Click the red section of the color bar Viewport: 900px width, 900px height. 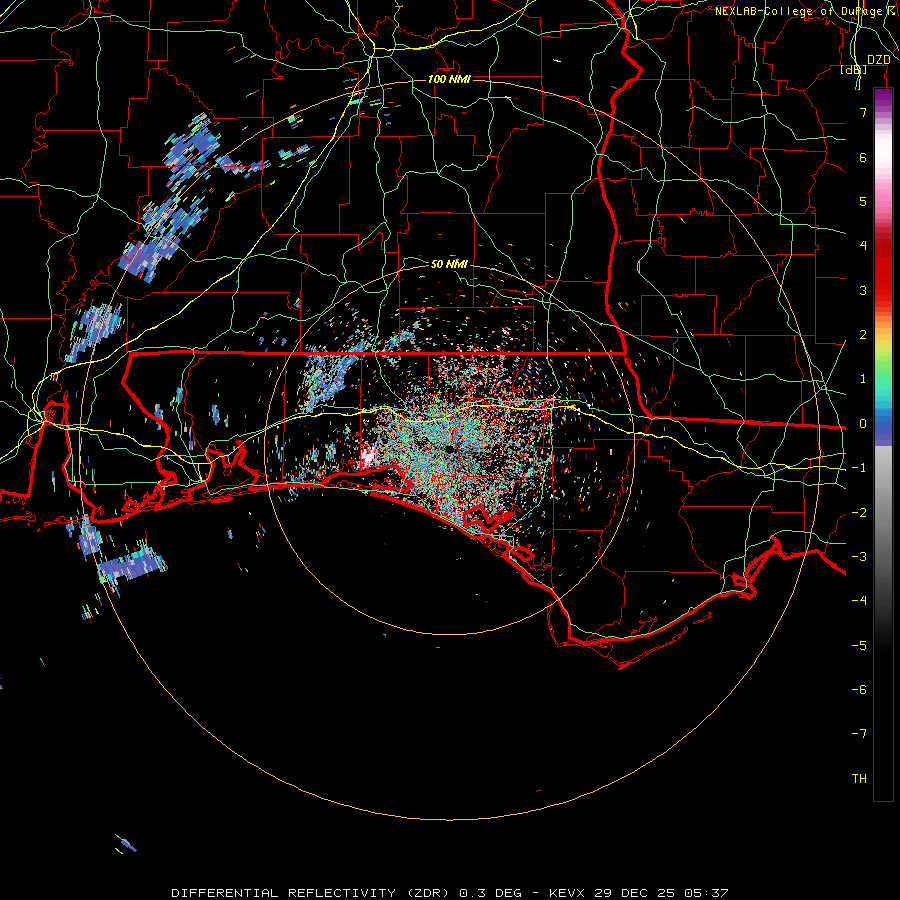click(x=883, y=270)
